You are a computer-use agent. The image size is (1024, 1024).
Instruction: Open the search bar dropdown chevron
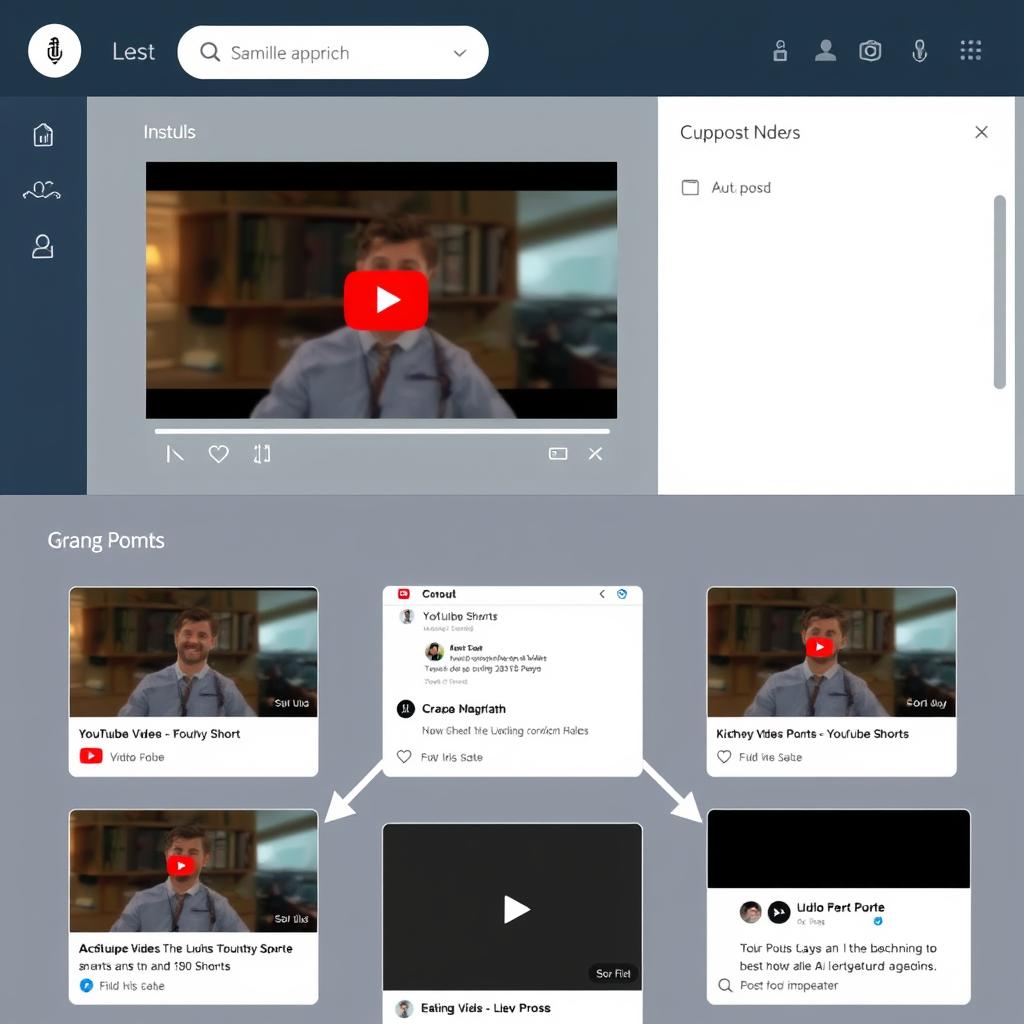pyautogui.click(x=458, y=51)
